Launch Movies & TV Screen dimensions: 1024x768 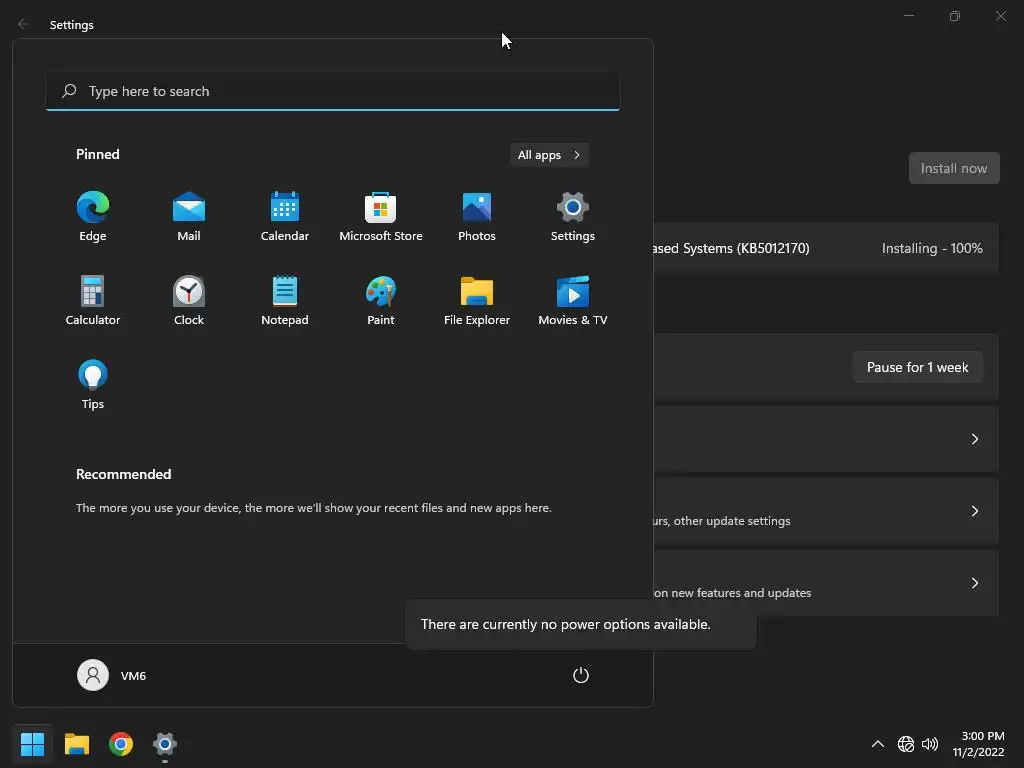click(x=573, y=301)
